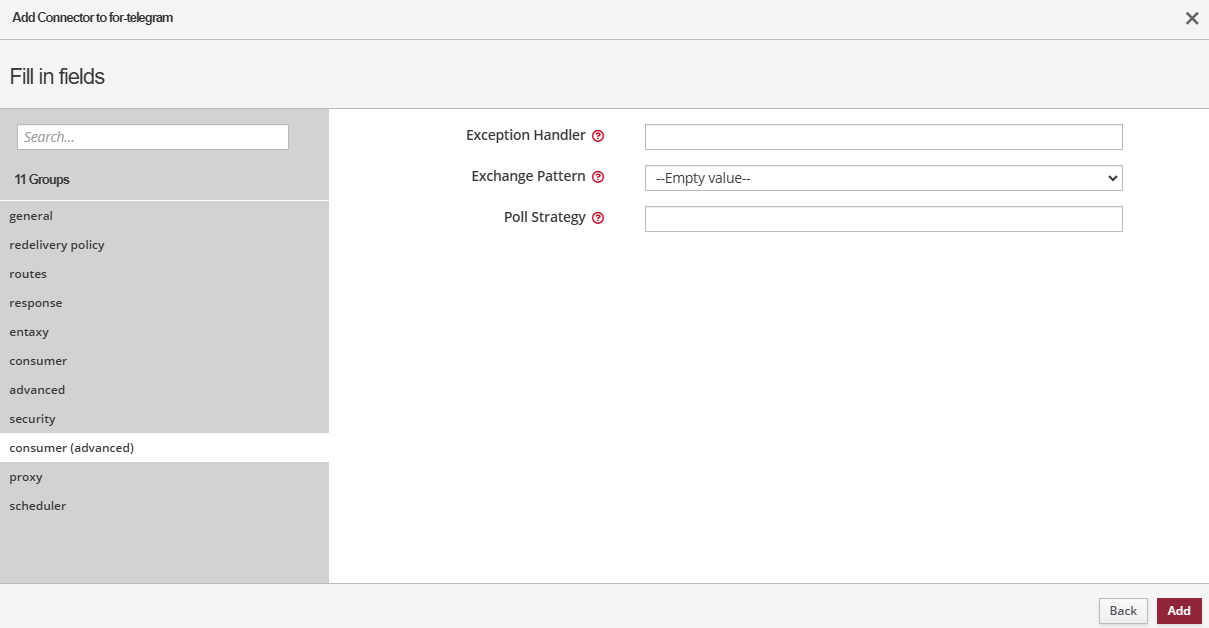Switch to the proxy group
This screenshot has width=1209, height=628.
coord(26,477)
